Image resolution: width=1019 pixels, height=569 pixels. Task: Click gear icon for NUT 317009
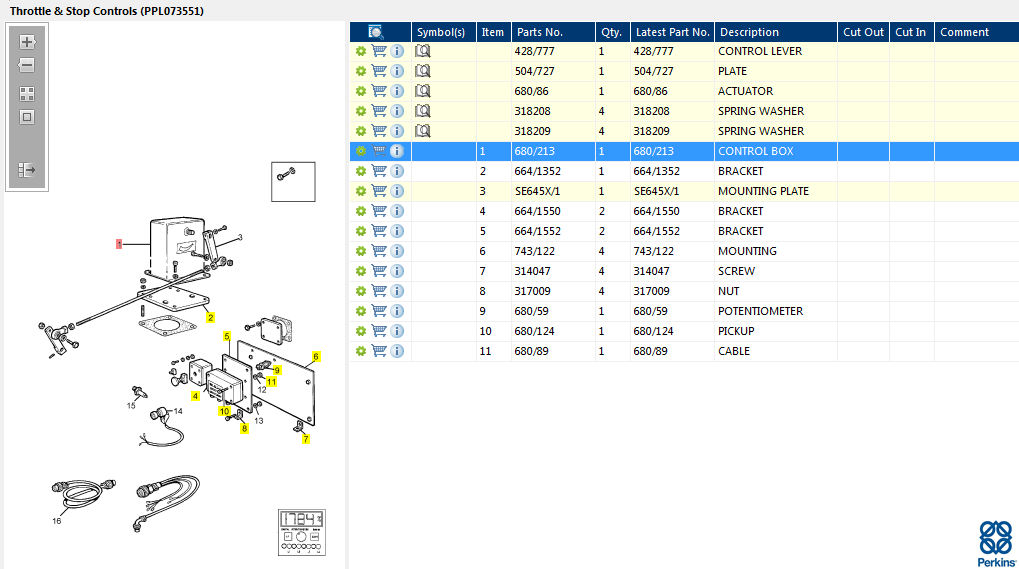pos(361,291)
